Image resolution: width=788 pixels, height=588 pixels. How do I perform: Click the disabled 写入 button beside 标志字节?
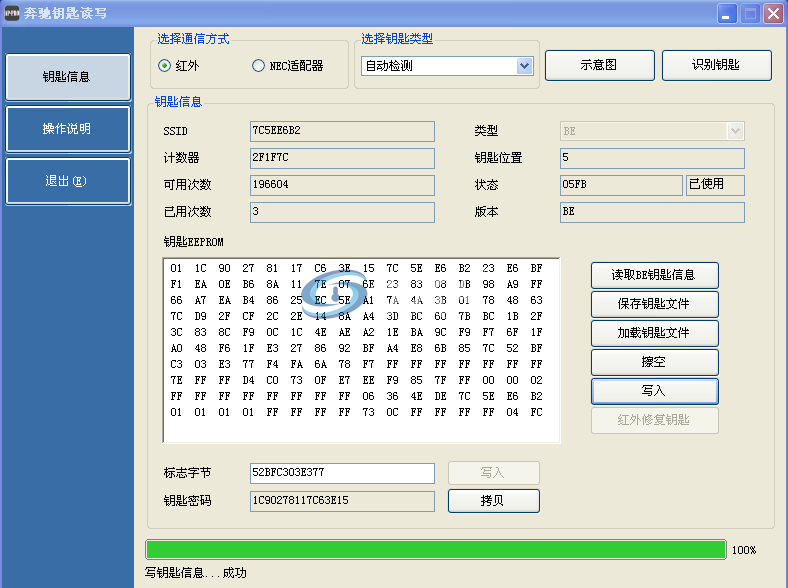494,473
